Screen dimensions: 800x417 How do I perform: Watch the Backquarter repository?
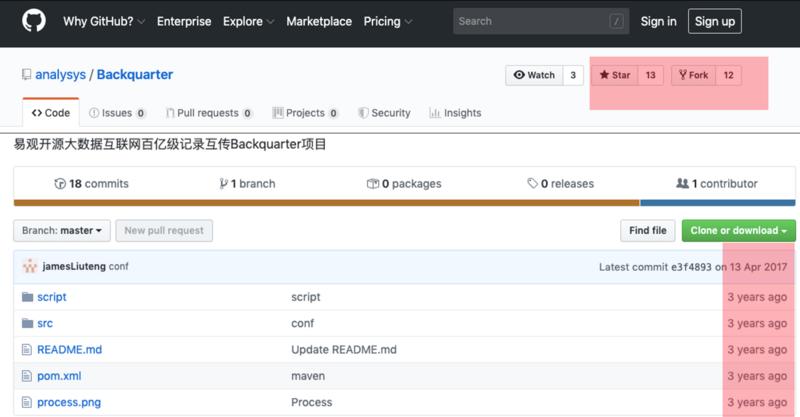534,75
